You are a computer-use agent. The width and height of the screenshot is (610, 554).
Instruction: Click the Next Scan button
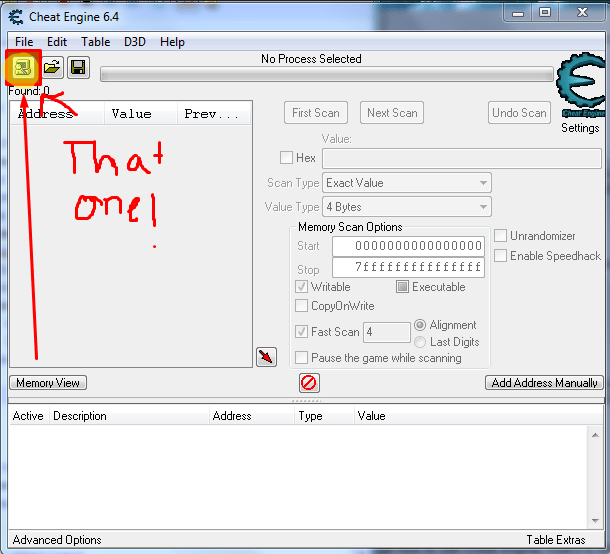click(392, 113)
